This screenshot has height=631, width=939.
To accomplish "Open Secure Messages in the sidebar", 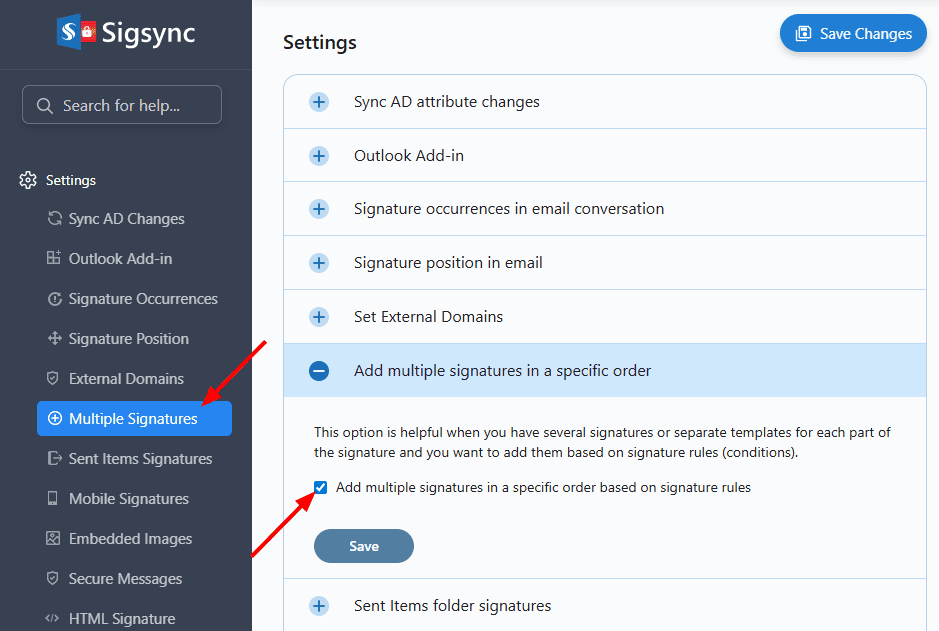I will (x=125, y=579).
